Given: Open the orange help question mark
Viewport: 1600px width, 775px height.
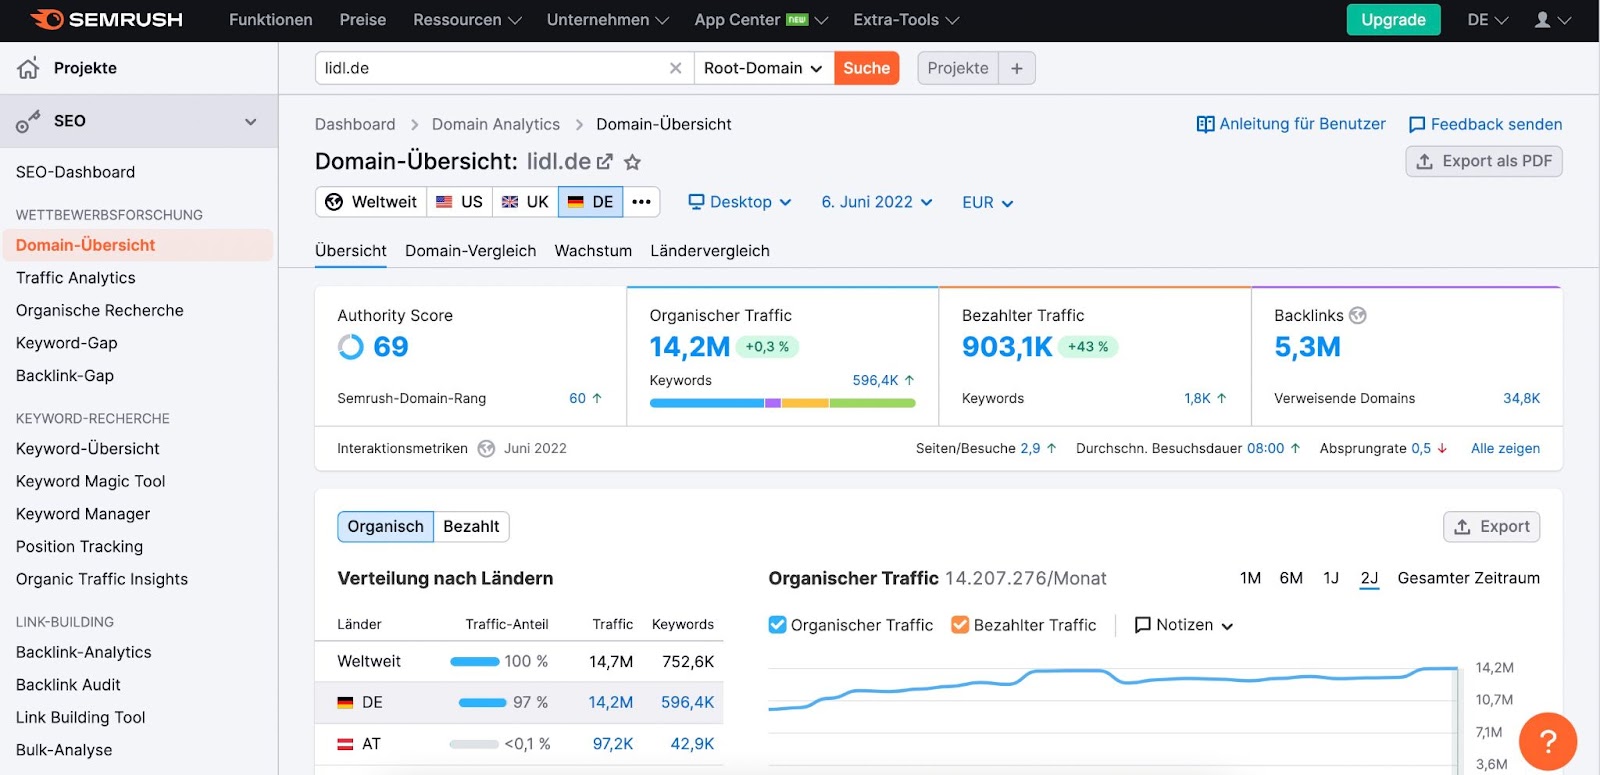Looking at the screenshot, I should pos(1548,741).
